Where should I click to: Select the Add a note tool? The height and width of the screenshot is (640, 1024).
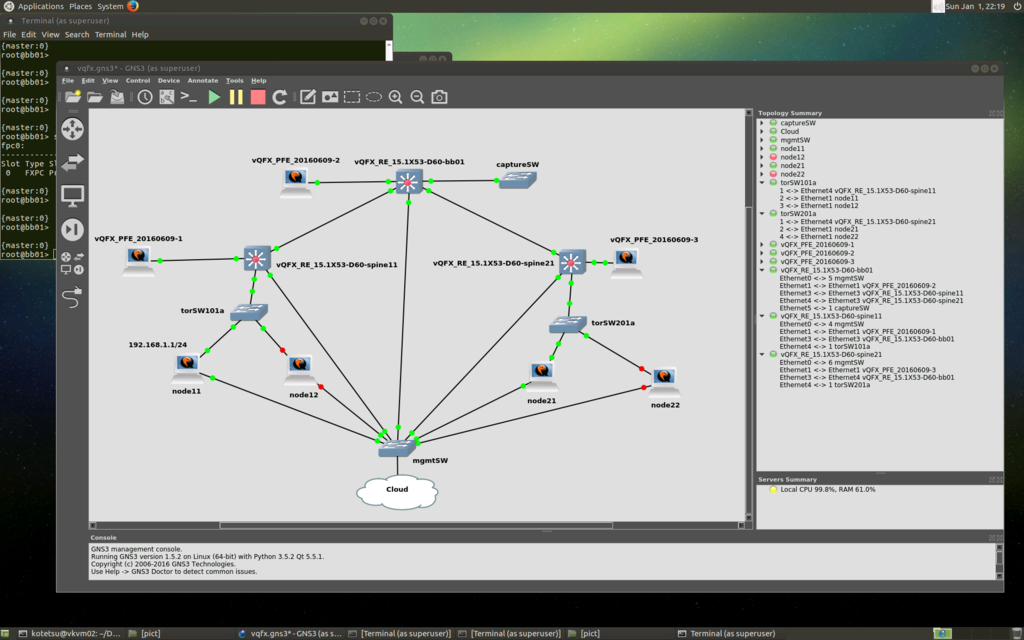[308, 97]
